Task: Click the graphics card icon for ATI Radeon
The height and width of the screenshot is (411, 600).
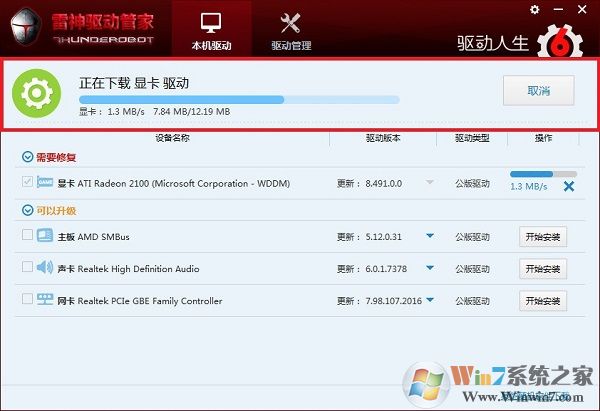Action: 45,182
